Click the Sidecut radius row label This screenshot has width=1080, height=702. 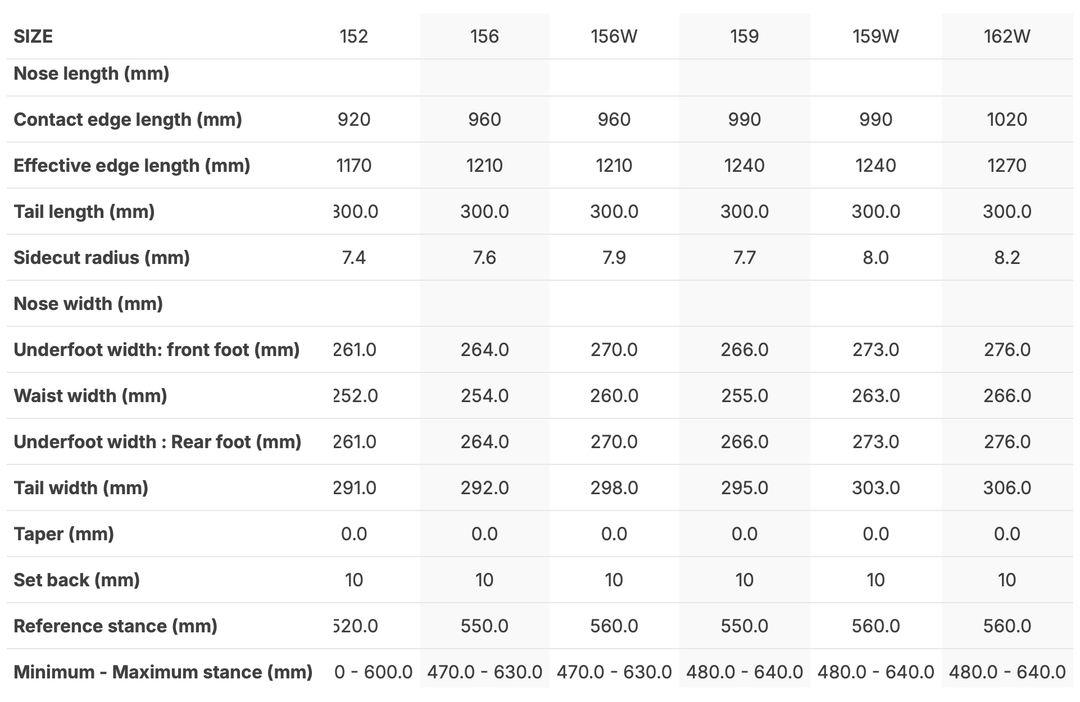click(x=102, y=257)
